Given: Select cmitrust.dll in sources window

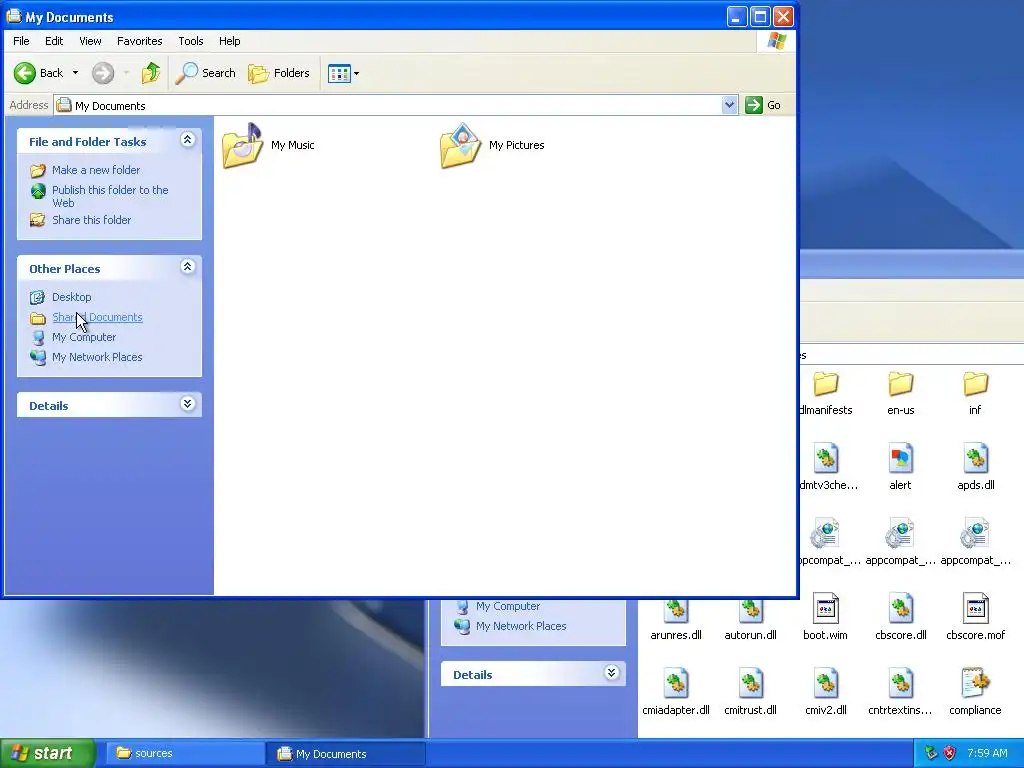Looking at the screenshot, I should point(750,692).
